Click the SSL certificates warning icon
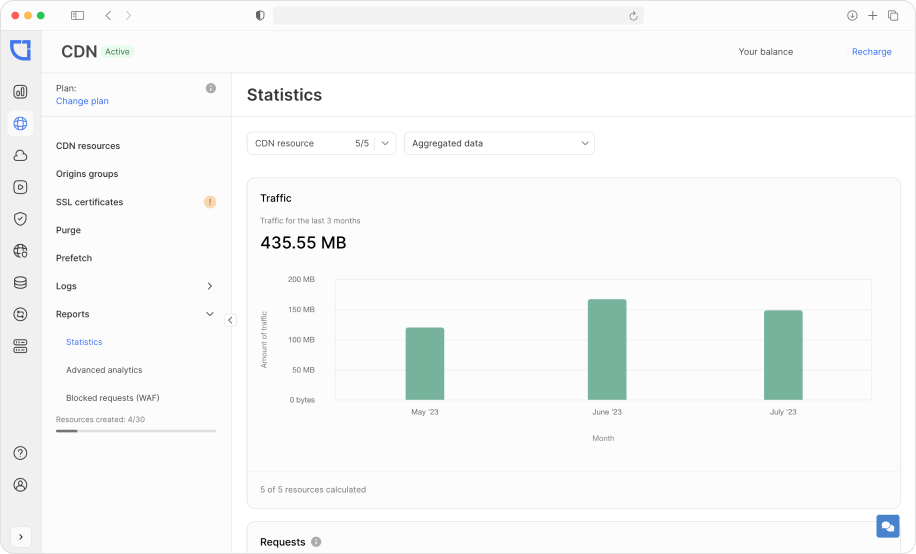The width and height of the screenshot is (916, 554). point(210,202)
